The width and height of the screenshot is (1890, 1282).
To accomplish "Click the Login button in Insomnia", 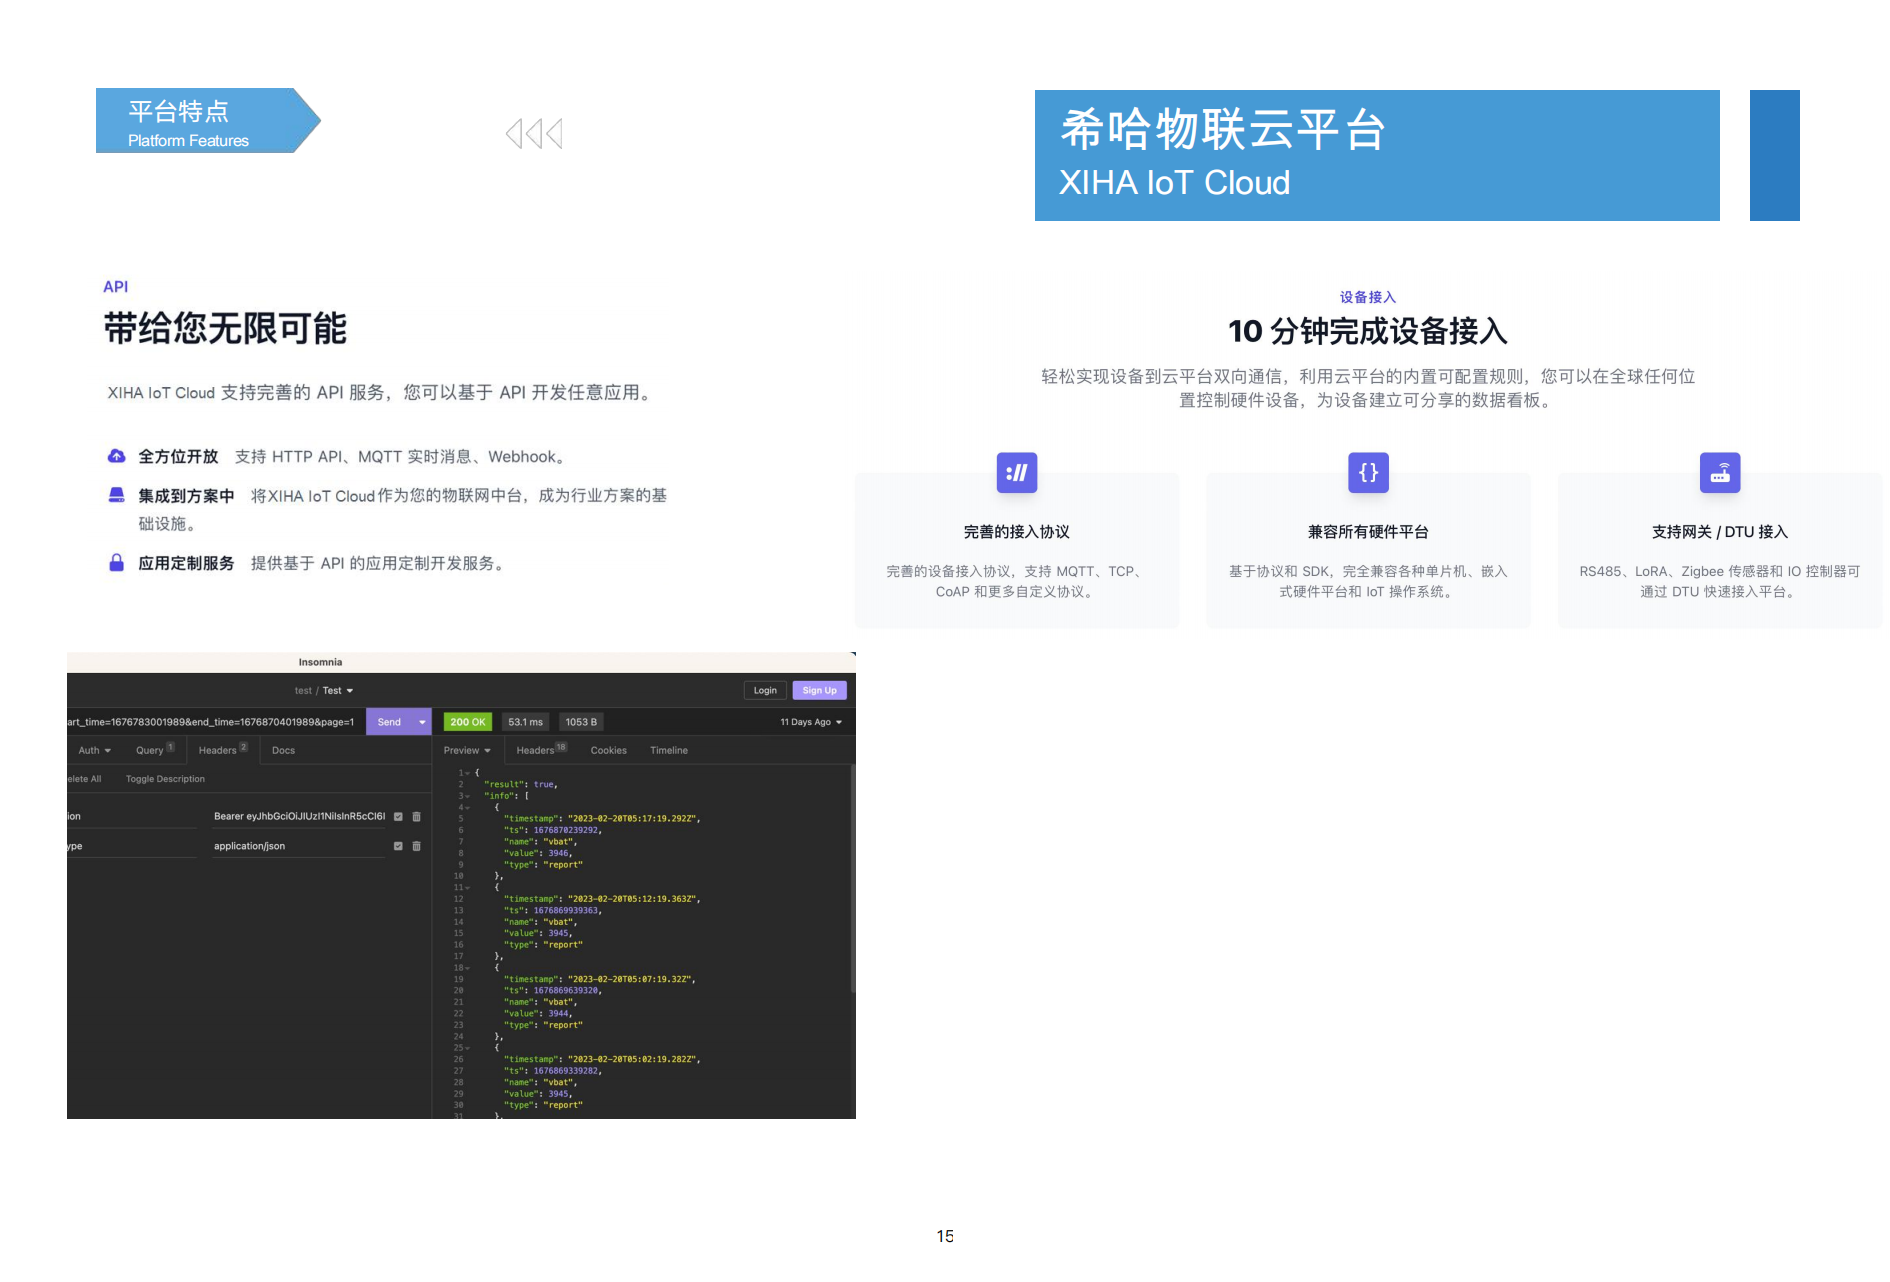I will click(765, 691).
